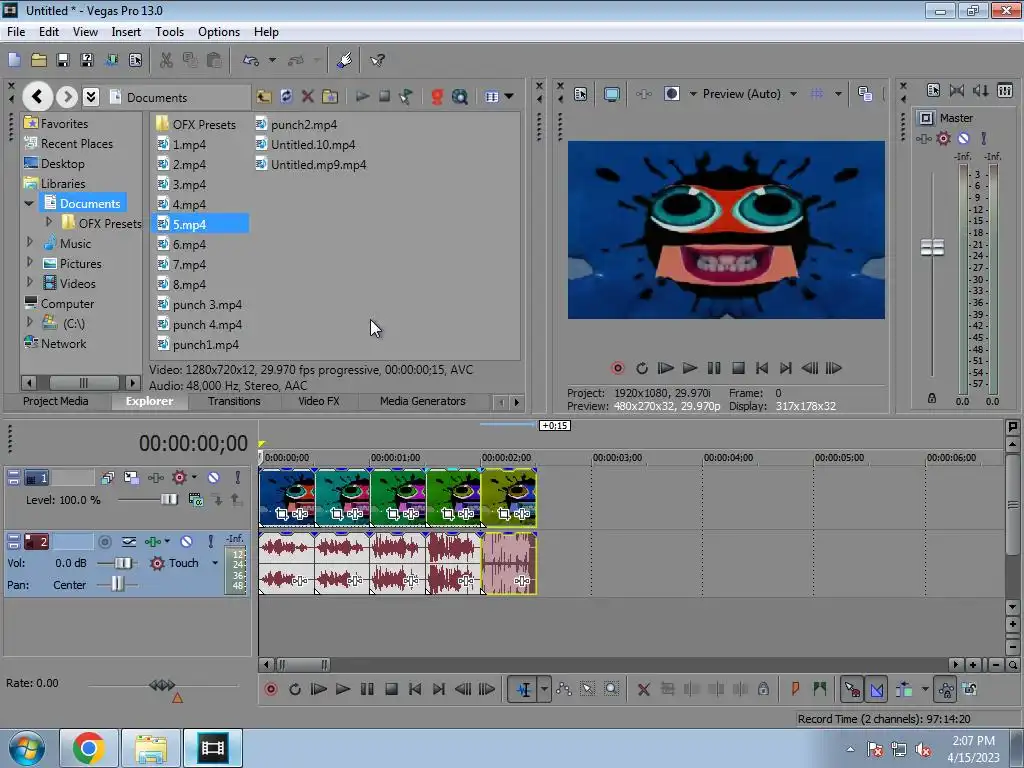This screenshot has height=768, width=1024.
Task: Click the fifth yellow video clip thumbnail
Action: 509,497
